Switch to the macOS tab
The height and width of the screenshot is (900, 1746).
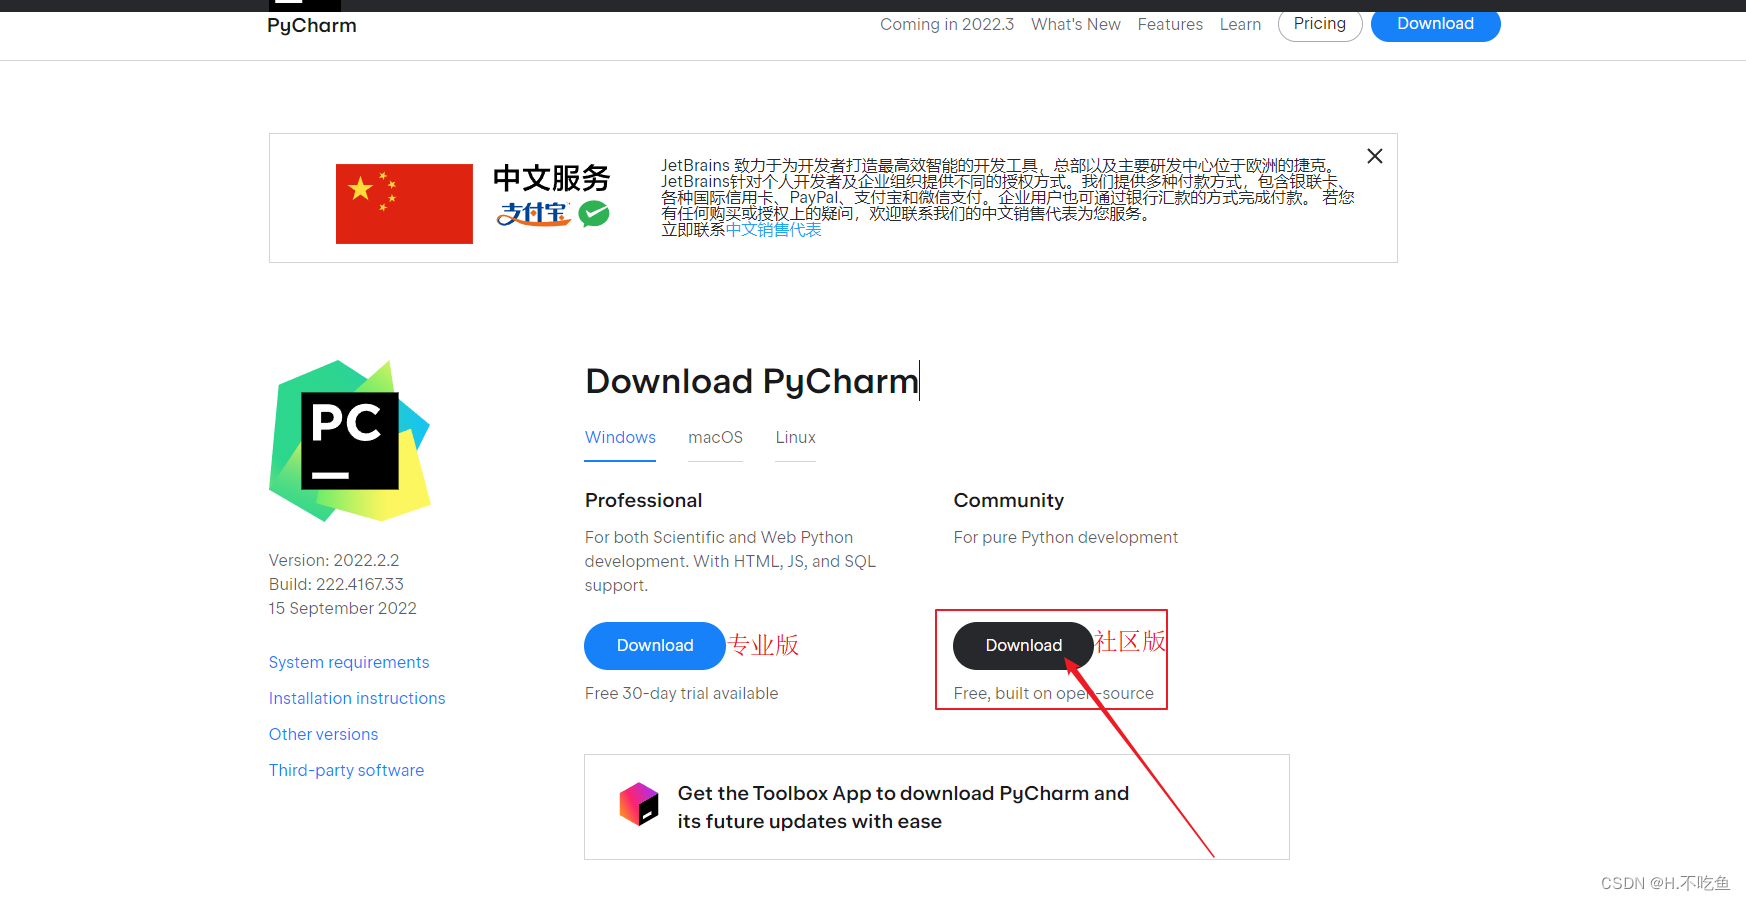click(715, 438)
